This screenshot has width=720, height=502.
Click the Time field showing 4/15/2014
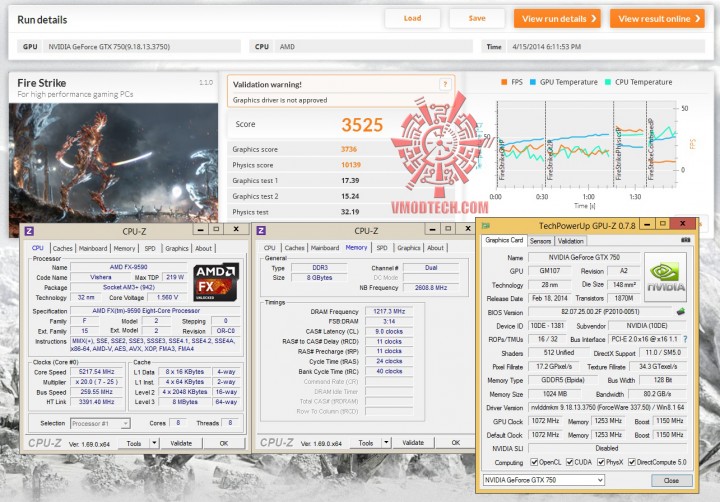coord(606,46)
